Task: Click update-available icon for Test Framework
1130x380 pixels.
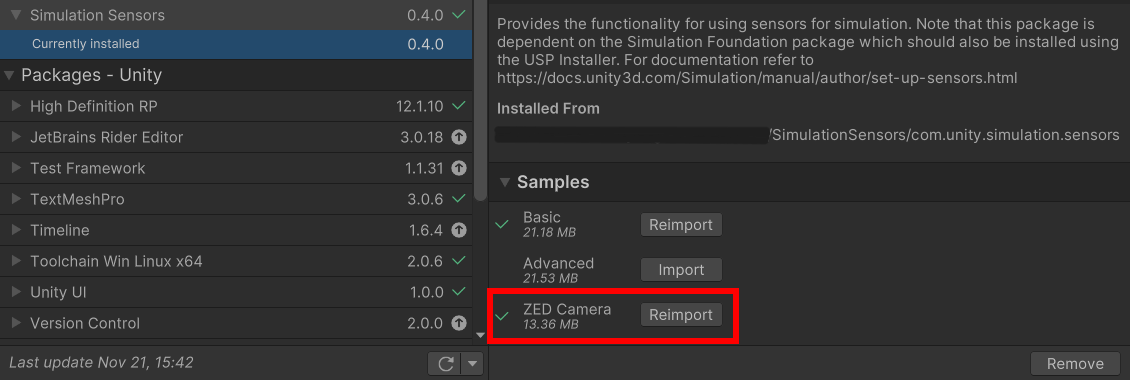Action: 458,168
